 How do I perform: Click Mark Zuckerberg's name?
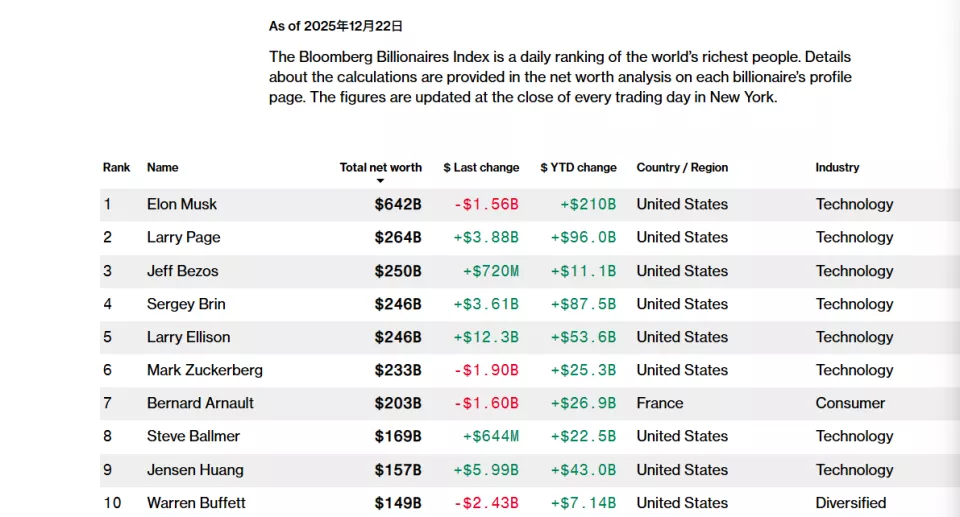point(204,370)
